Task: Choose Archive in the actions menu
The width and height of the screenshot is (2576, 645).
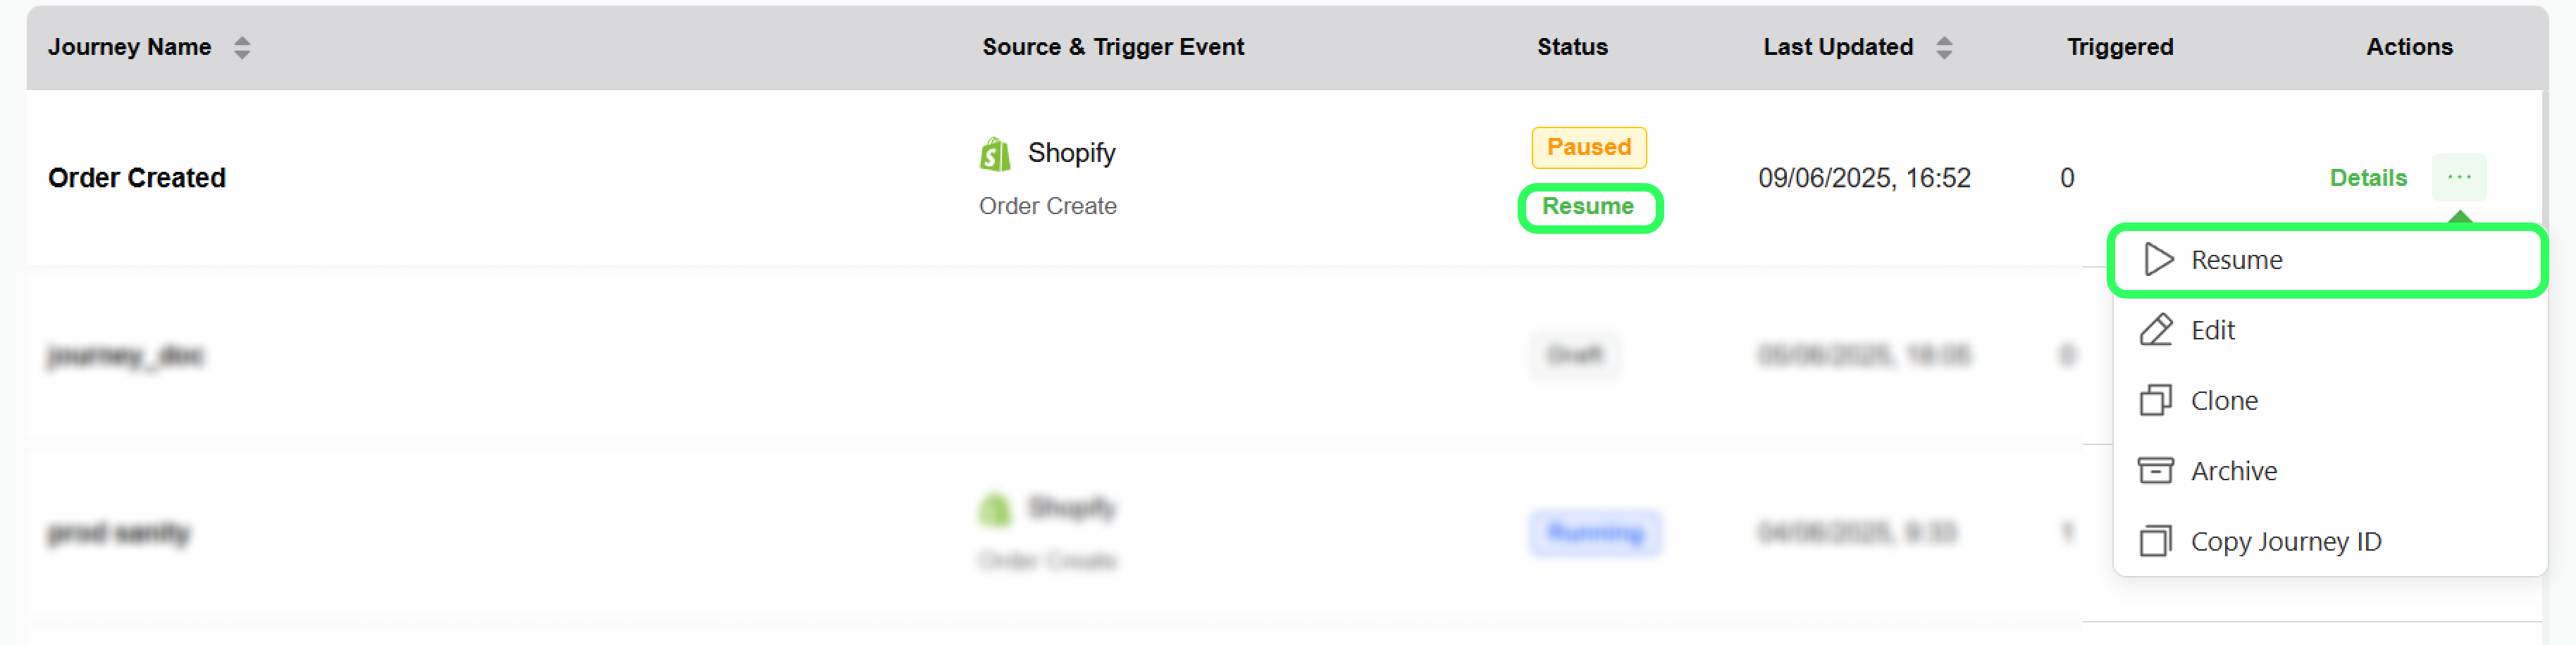Action: tap(2233, 470)
